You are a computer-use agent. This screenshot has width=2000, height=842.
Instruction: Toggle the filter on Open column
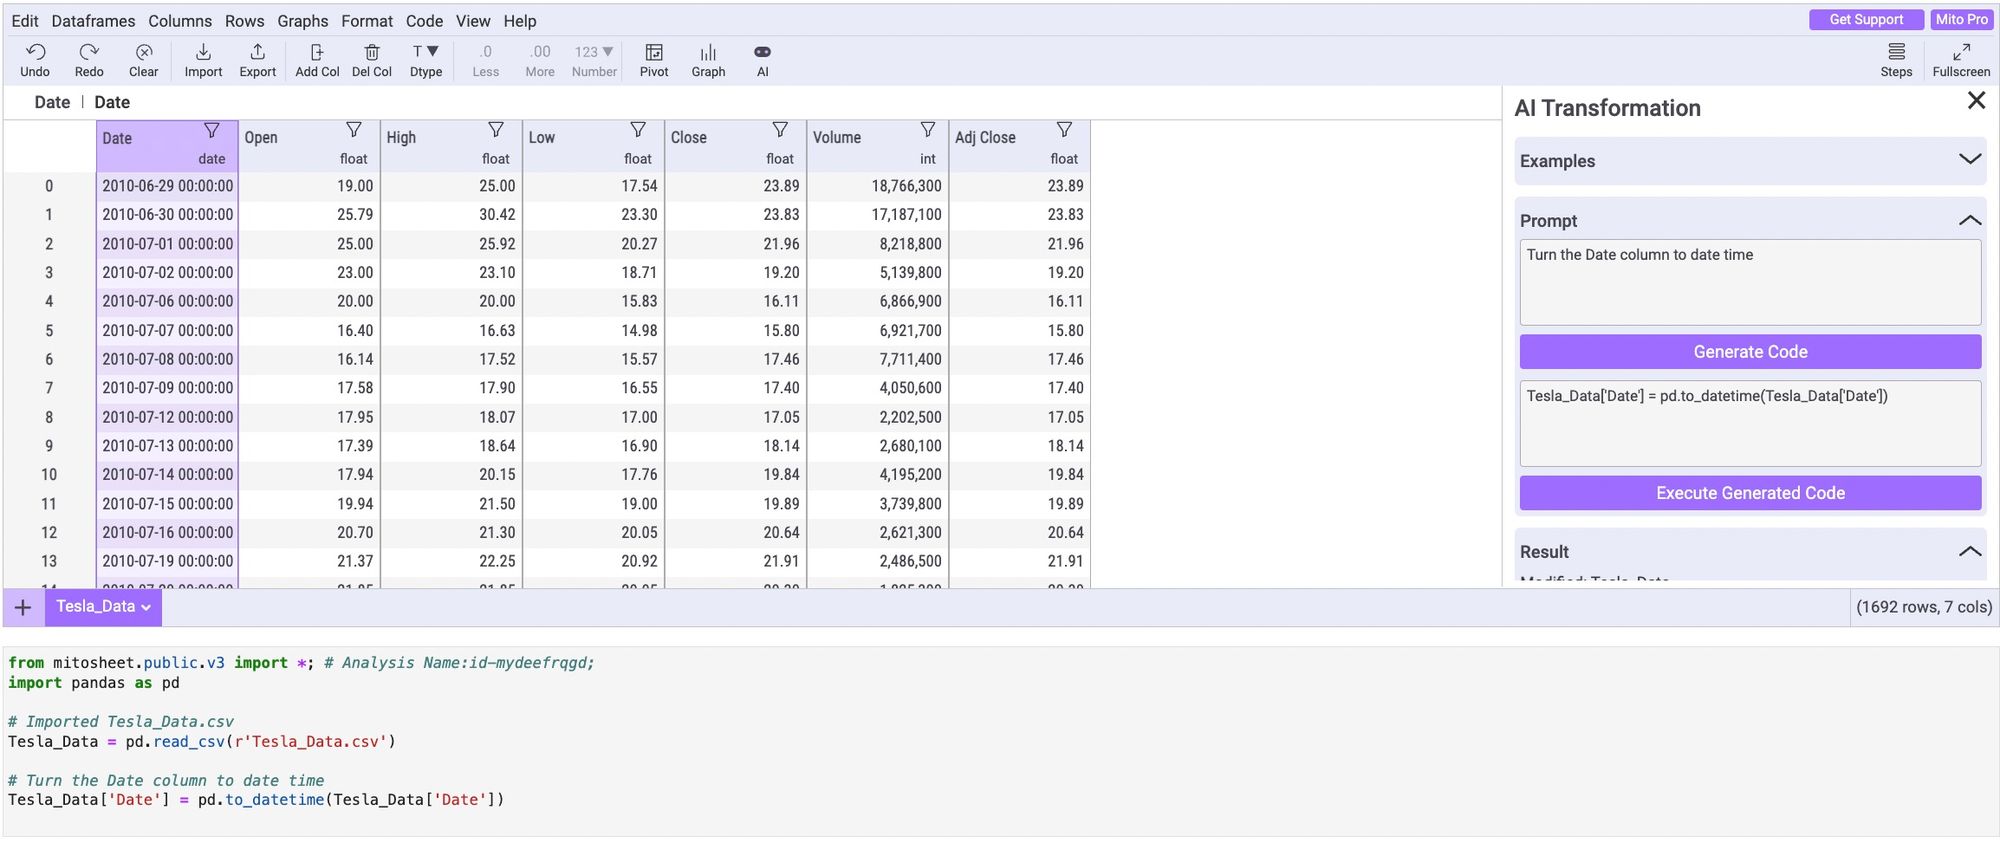coord(354,130)
